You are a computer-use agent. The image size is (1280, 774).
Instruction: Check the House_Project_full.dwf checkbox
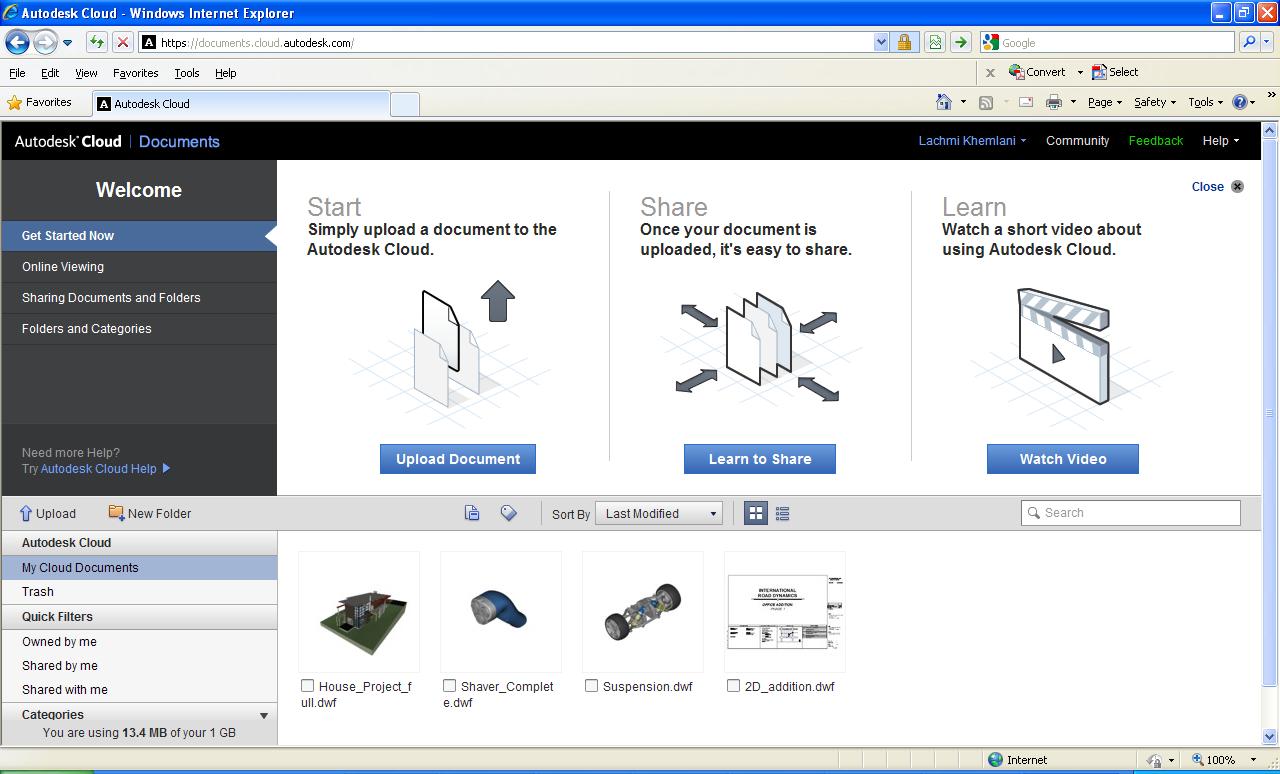pos(308,686)
